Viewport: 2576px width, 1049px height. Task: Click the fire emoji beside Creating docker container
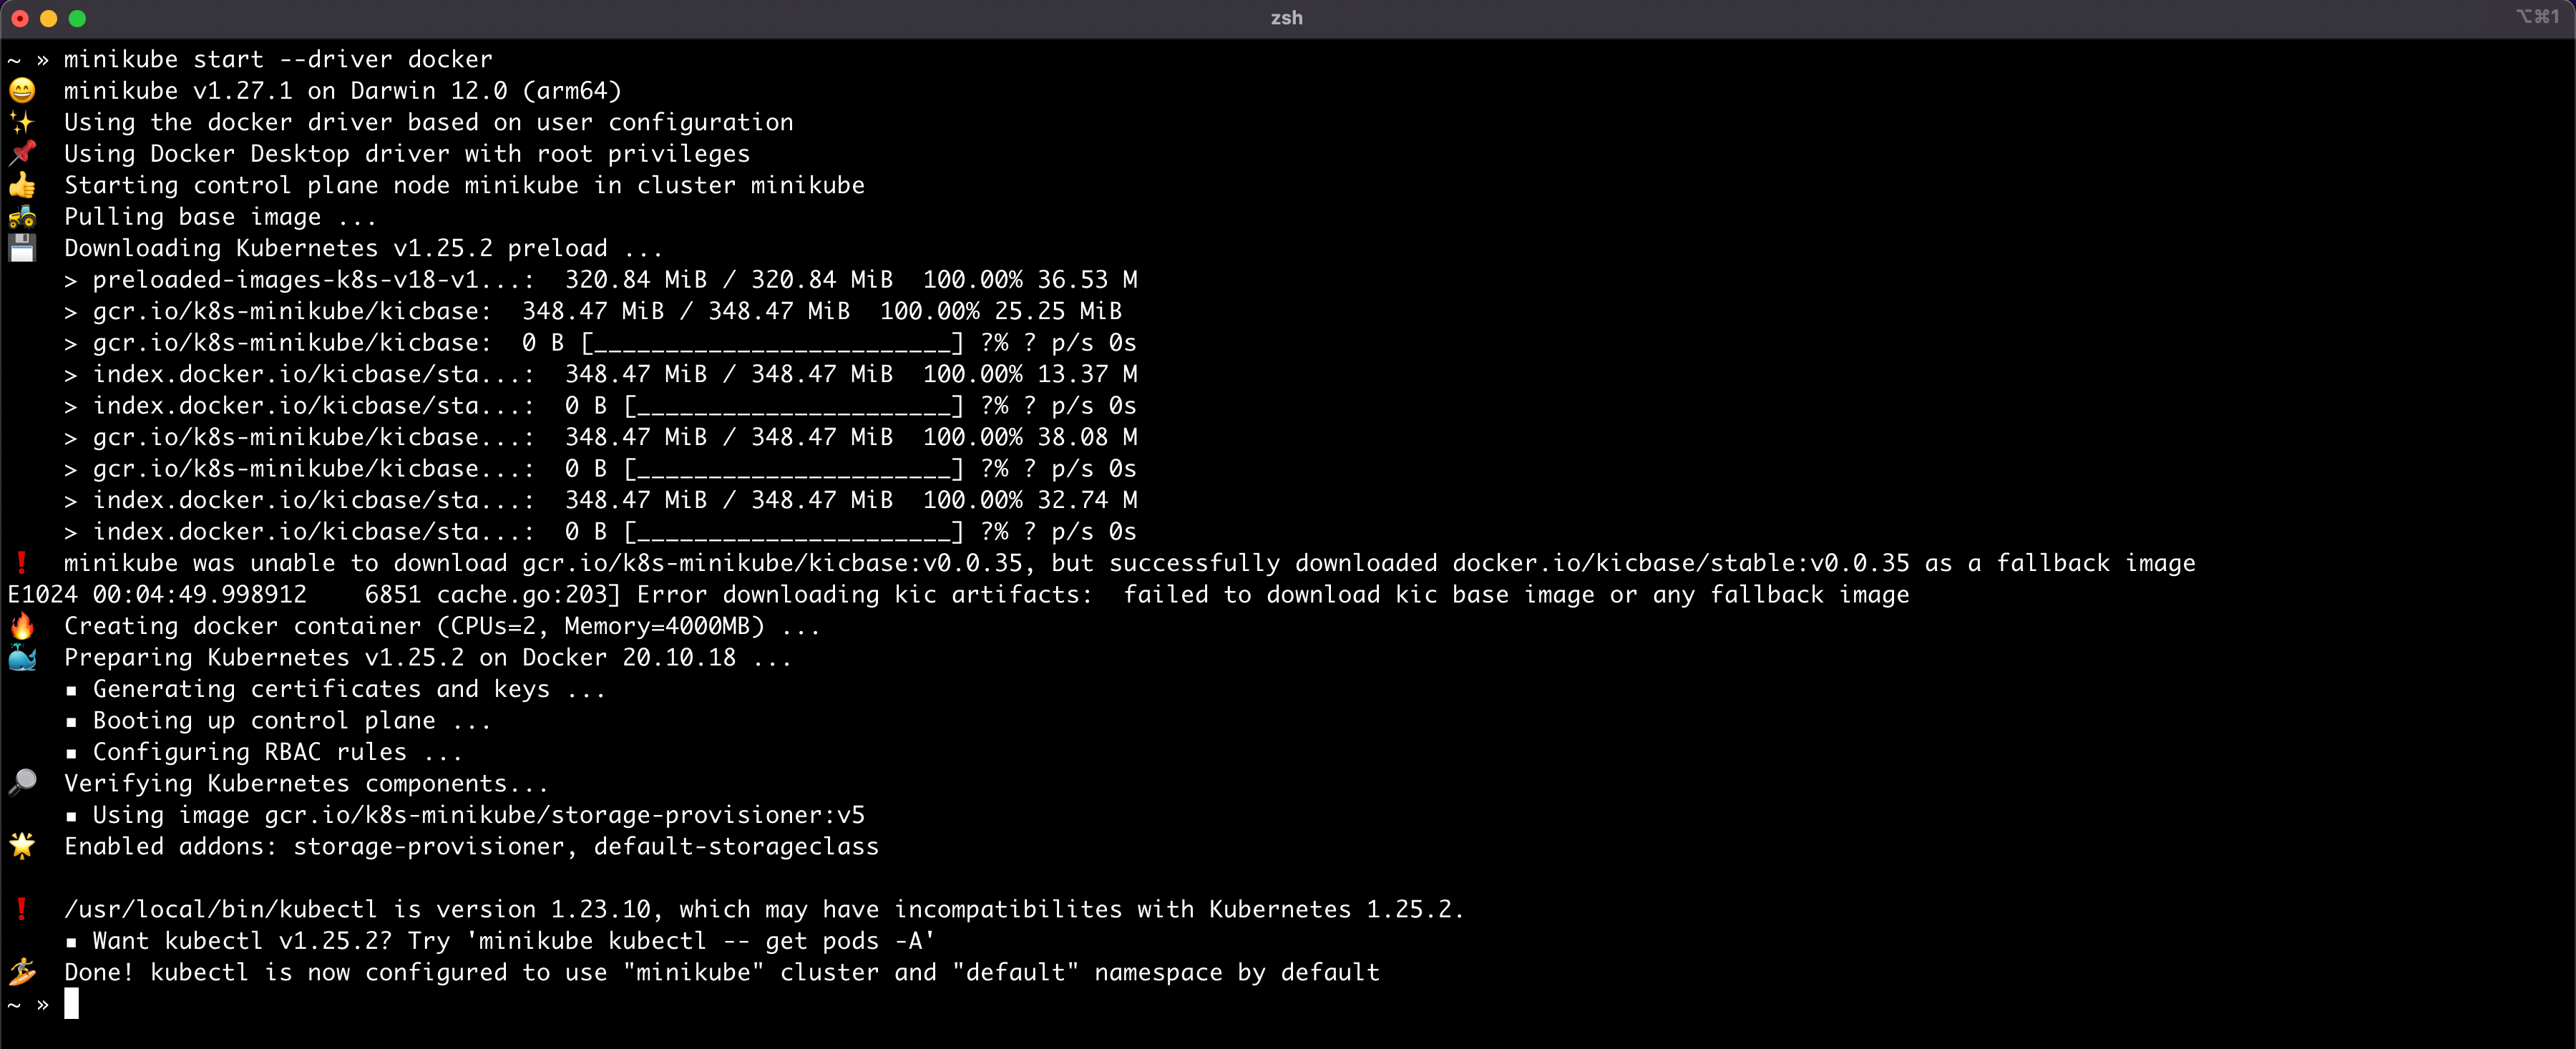point(22,626)
